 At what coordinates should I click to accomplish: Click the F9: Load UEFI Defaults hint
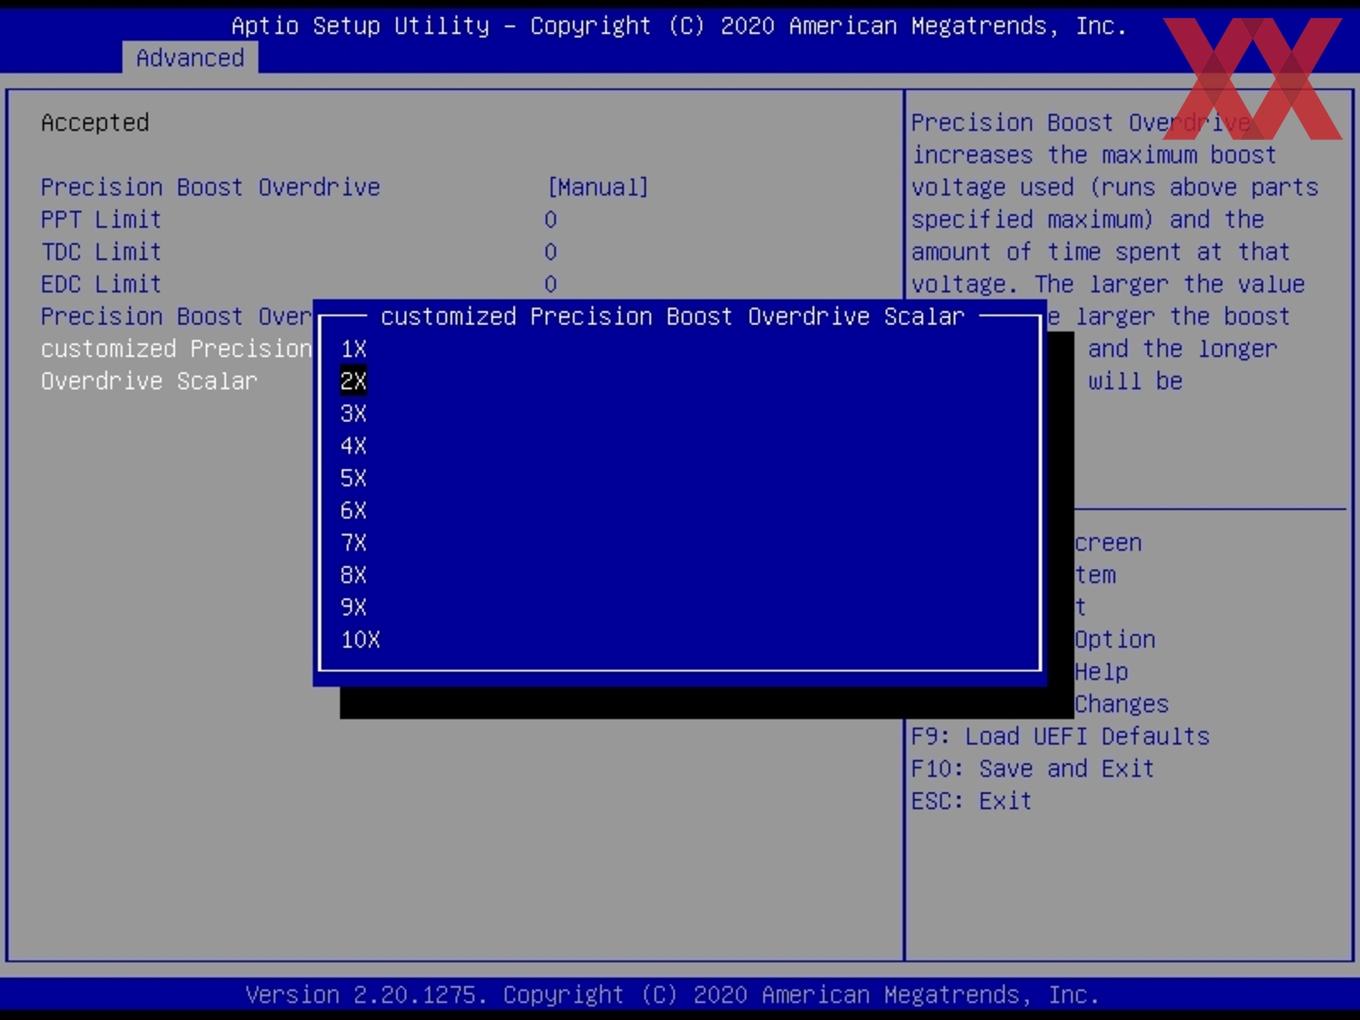click(x=1060, y=737)
